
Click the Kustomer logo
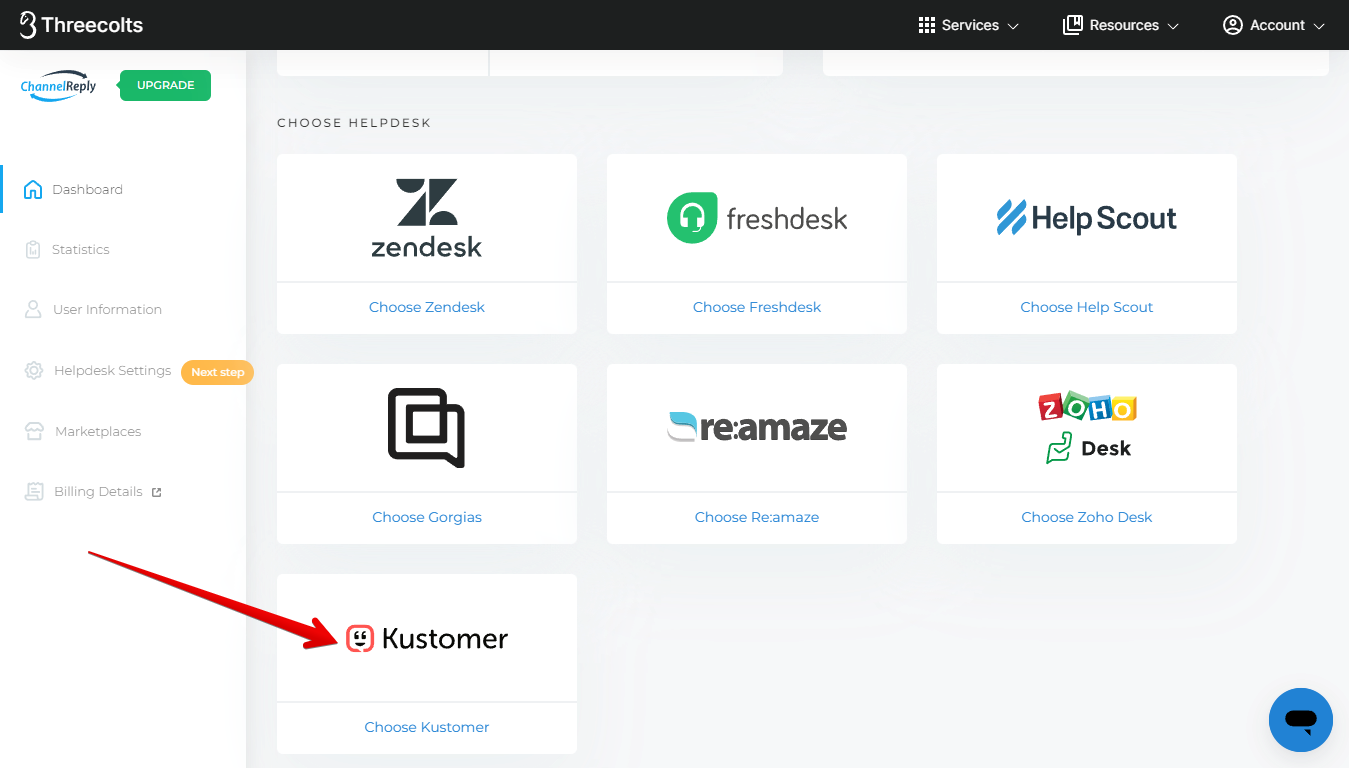pyautogui.click(x=427, y=638)
